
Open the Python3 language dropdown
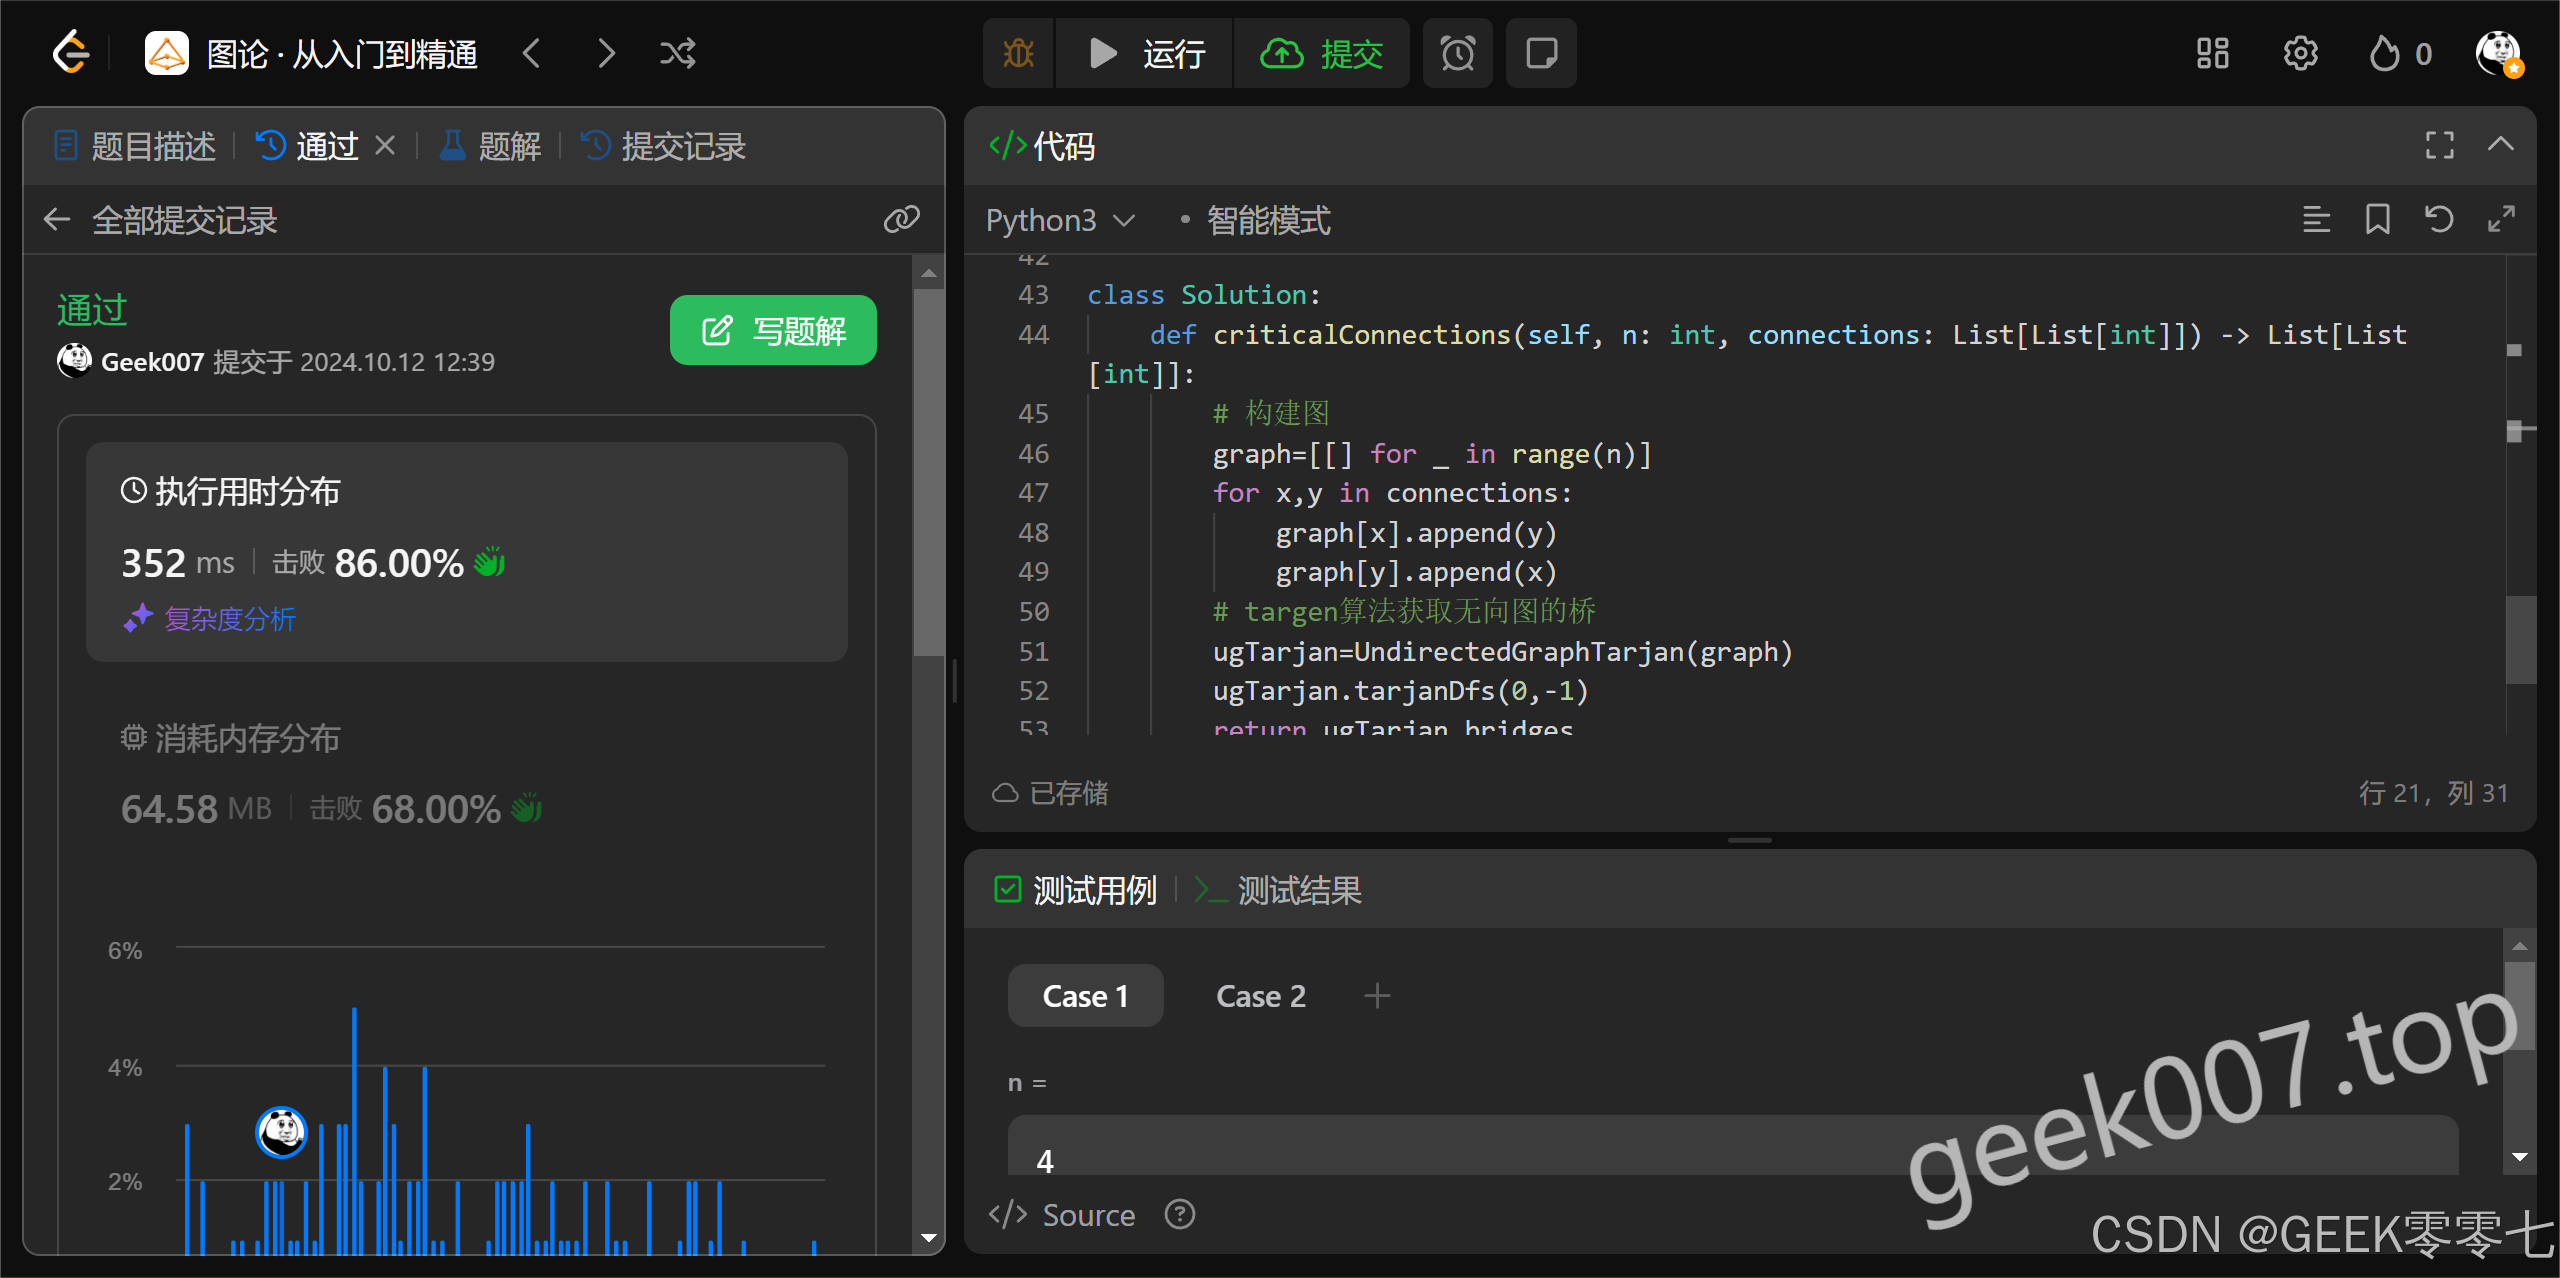click(x=1059, y=220)
